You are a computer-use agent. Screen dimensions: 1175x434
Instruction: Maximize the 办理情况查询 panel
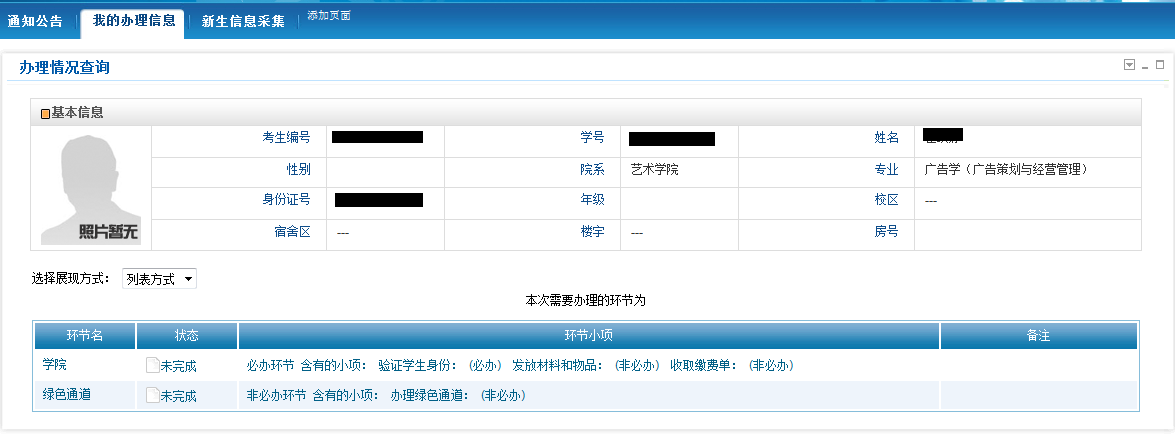(x=1160, y=65)
